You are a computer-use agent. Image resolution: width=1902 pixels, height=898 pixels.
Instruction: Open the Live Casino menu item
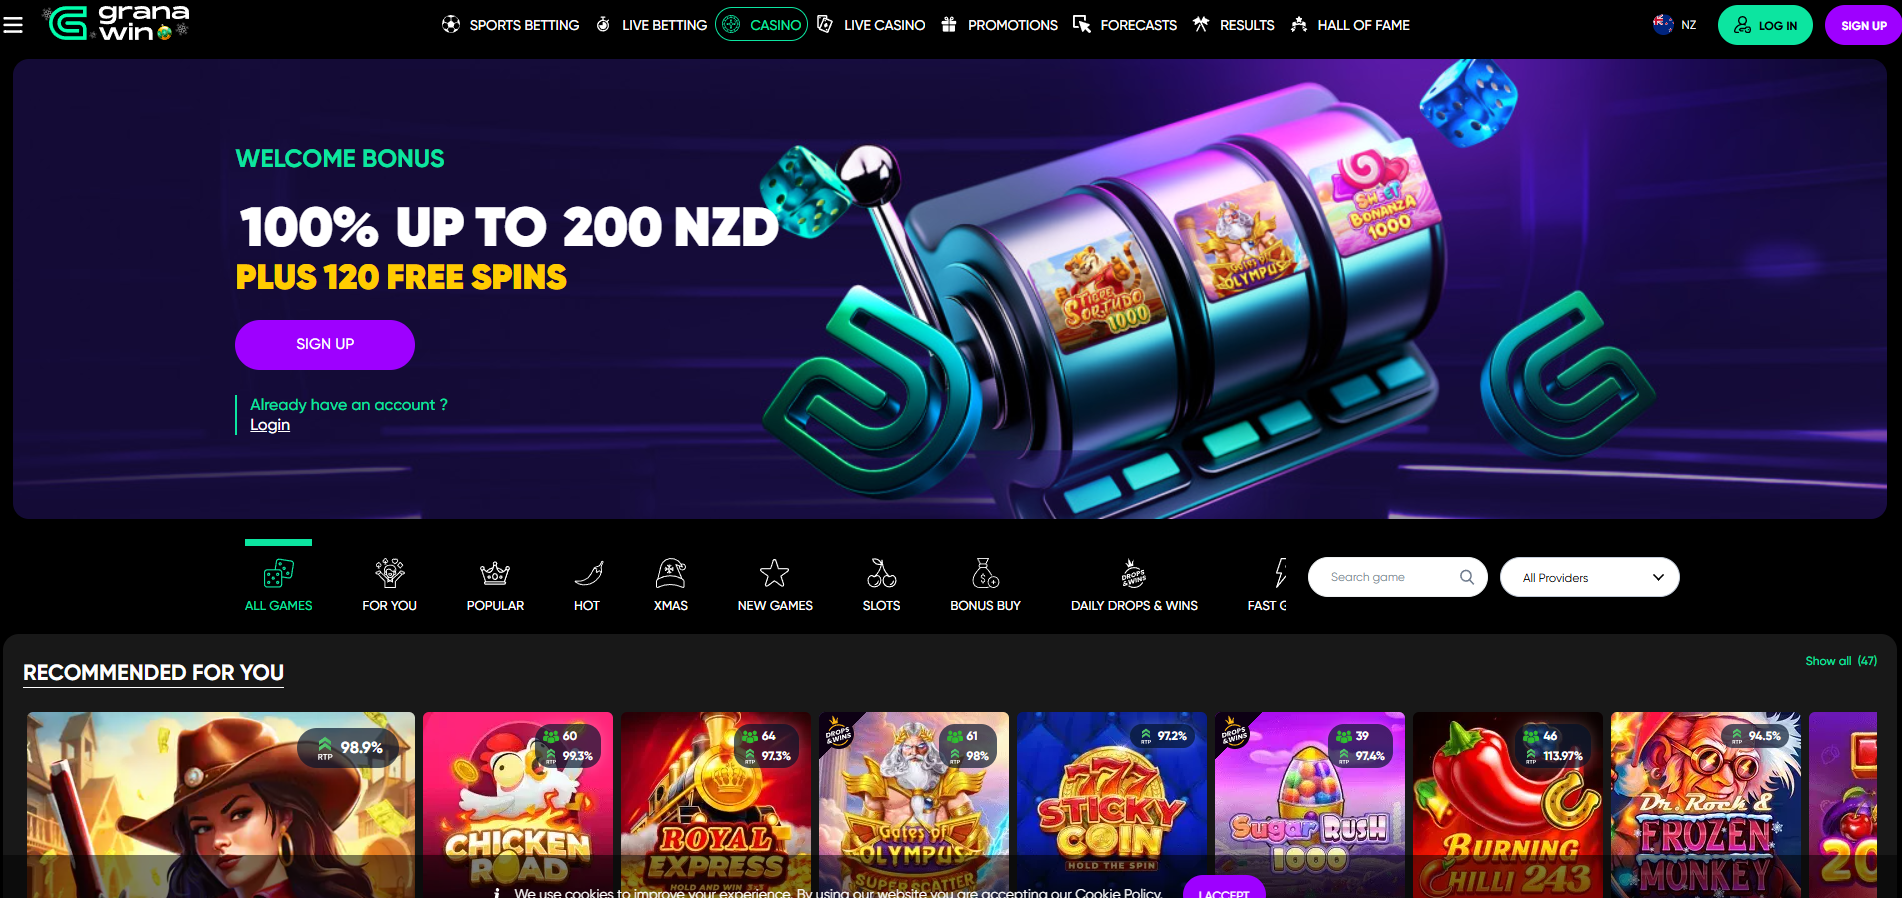[x=871, y=25]
